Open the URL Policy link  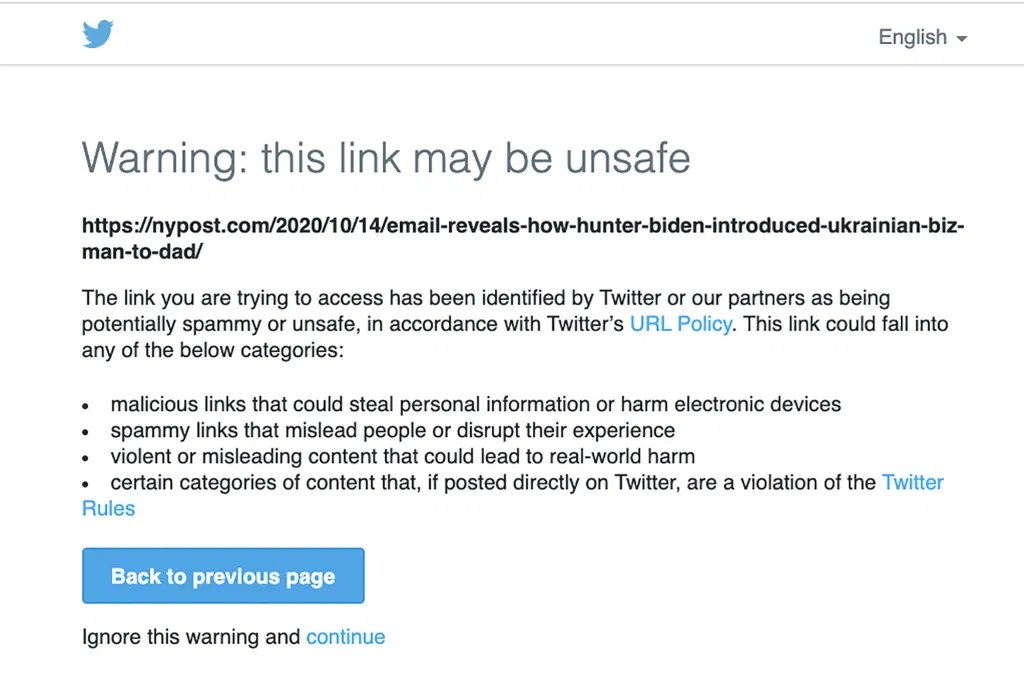coord(680,324)
